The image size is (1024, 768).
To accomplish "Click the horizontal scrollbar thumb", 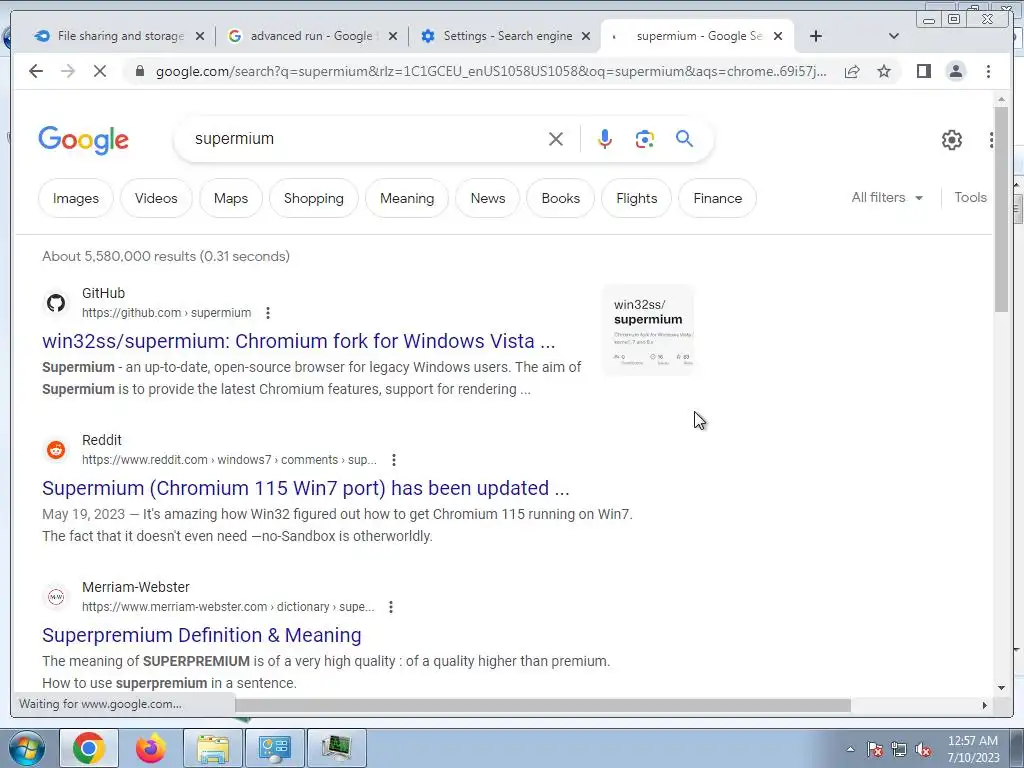I will (542, 705).
